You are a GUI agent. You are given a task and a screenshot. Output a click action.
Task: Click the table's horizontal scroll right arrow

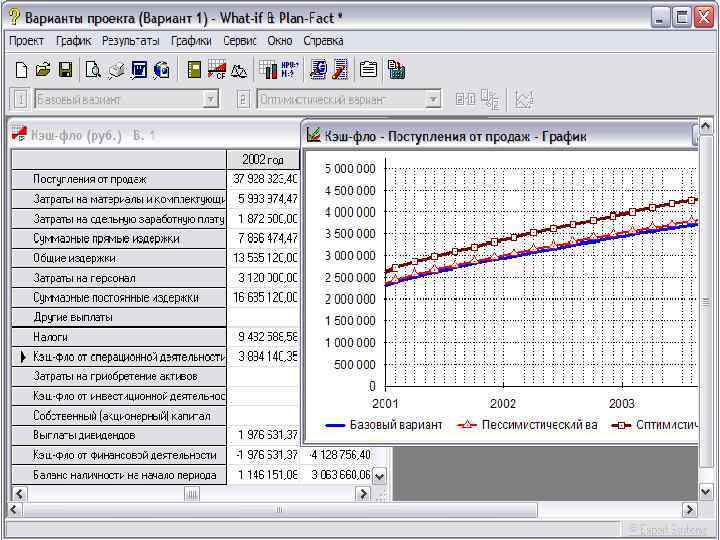363,494
